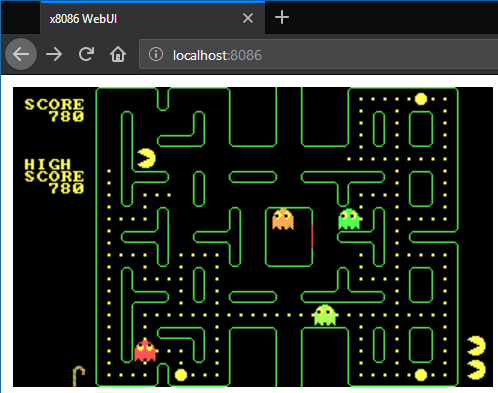Click the HIGH SCORE label text
The height and width of the screenshot is (393, 498).
pyautogui.click(x=54, y=170)
